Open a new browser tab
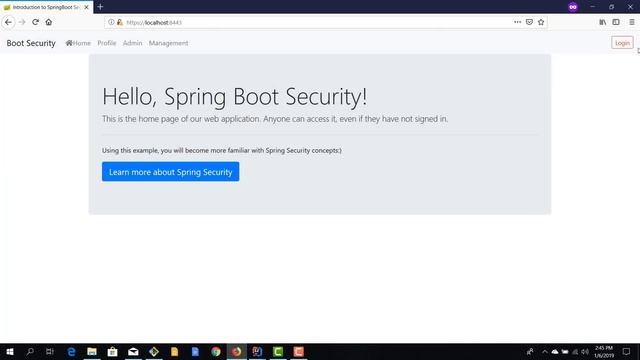This screenshot has width=640, height=360. click(100, 7)
